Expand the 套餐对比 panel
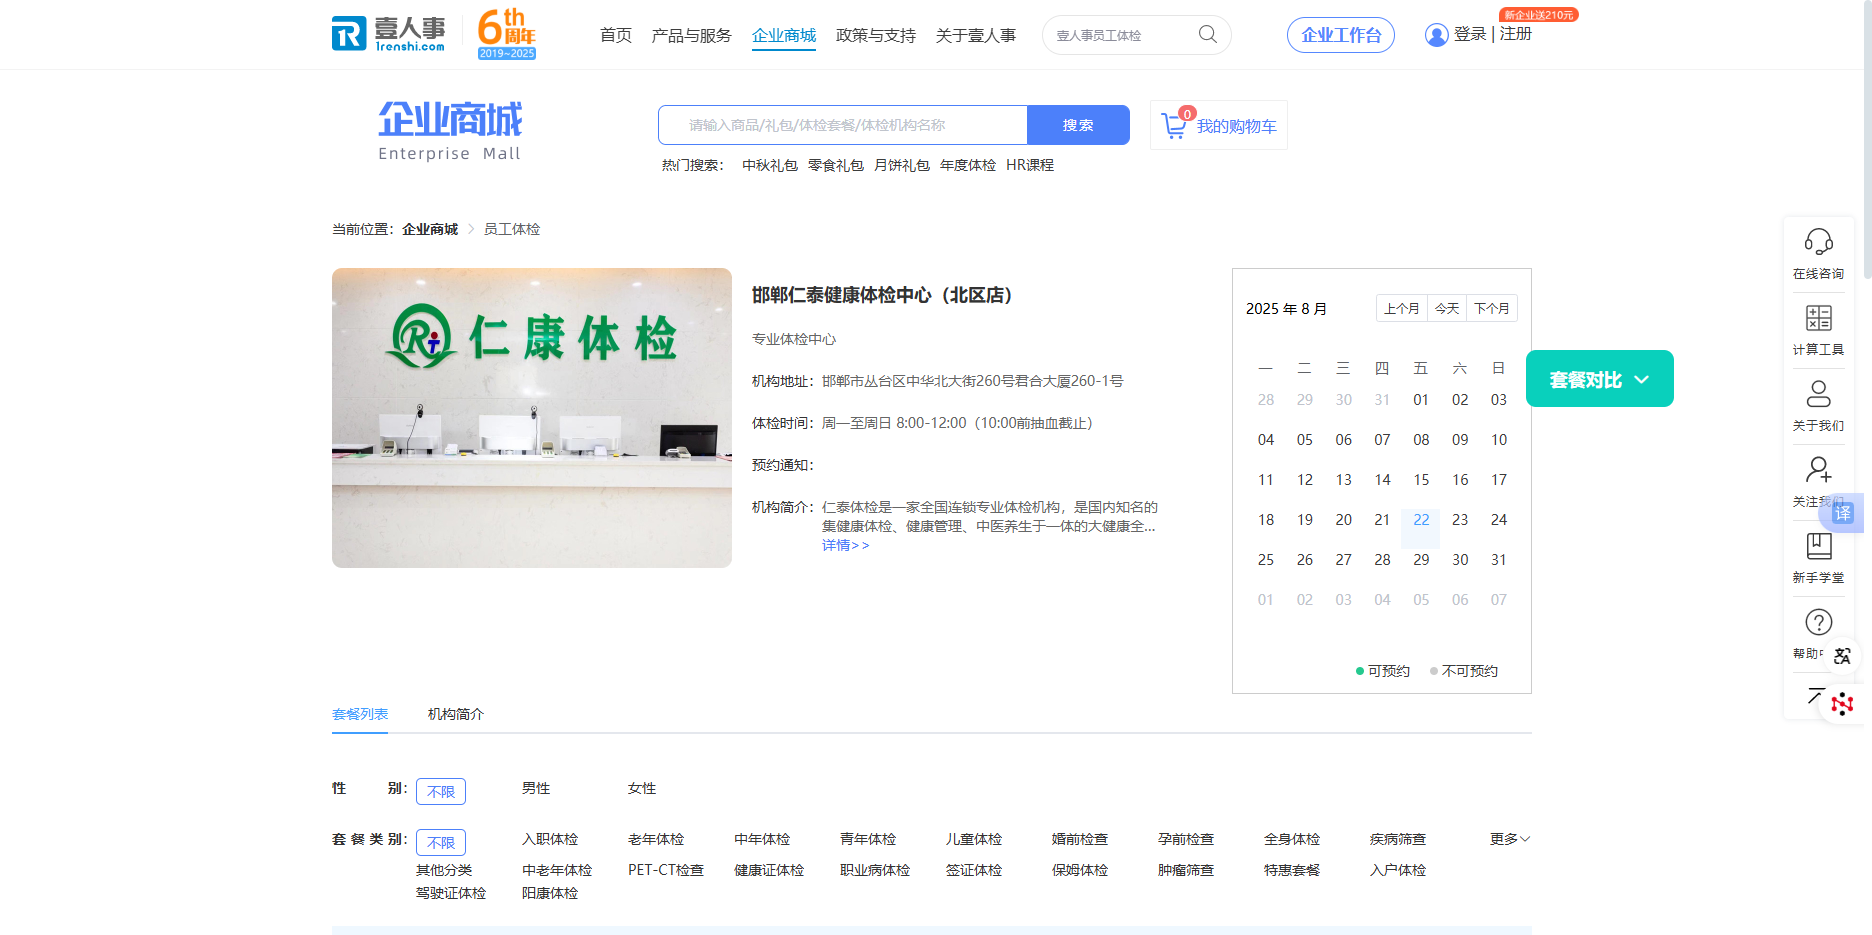 tap(1599, 379)
